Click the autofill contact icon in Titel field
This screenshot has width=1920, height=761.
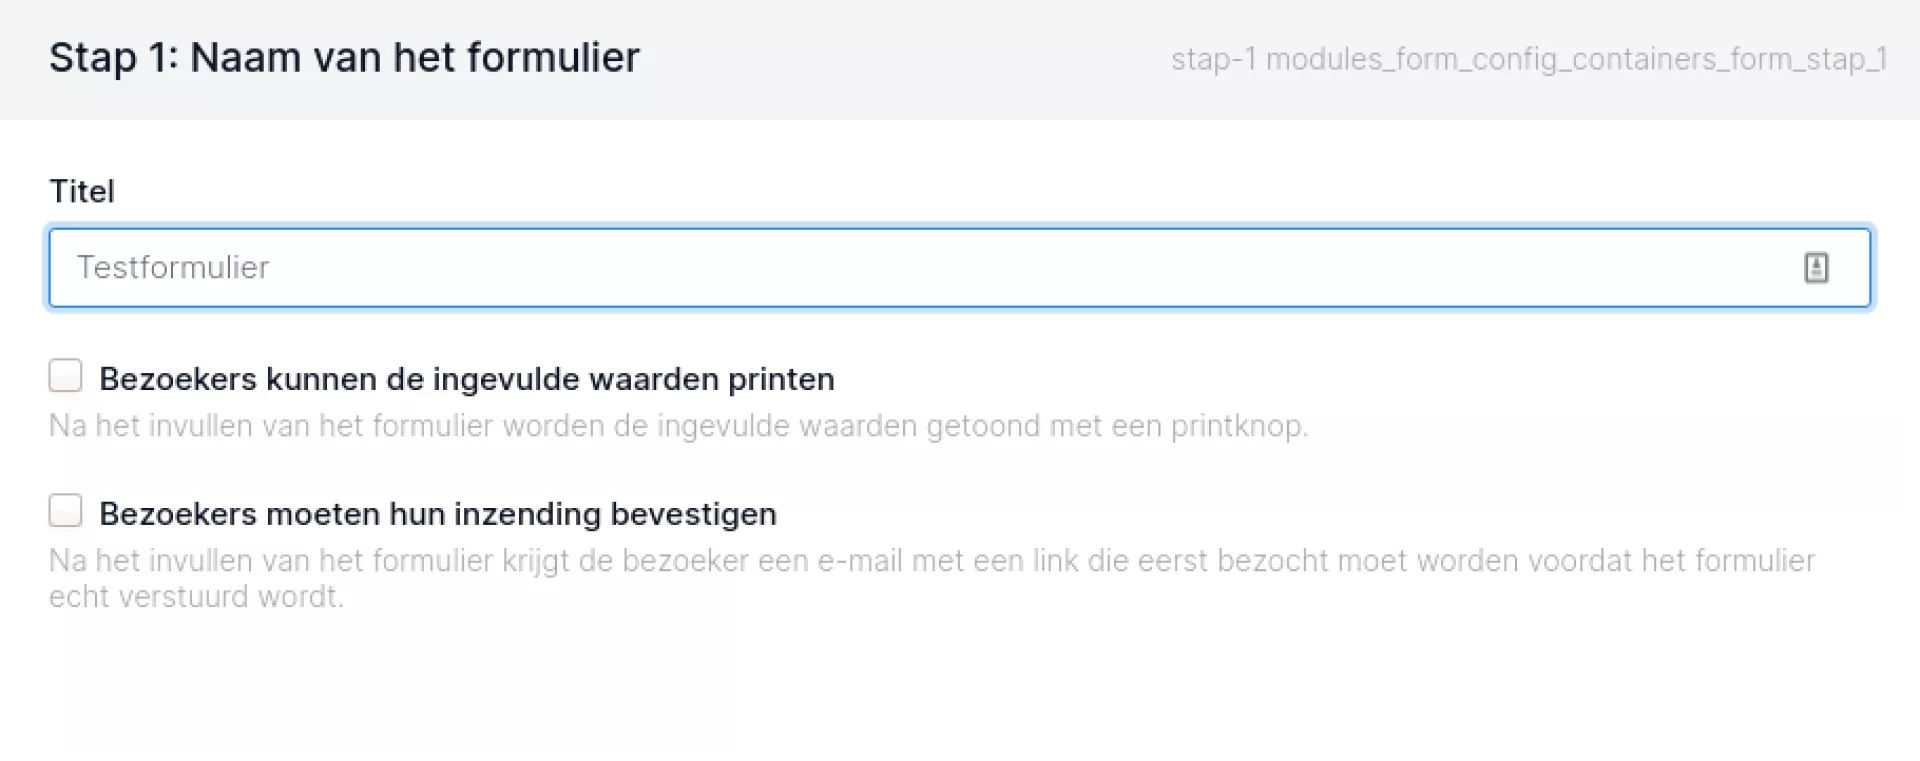(x=1816, y=268)
